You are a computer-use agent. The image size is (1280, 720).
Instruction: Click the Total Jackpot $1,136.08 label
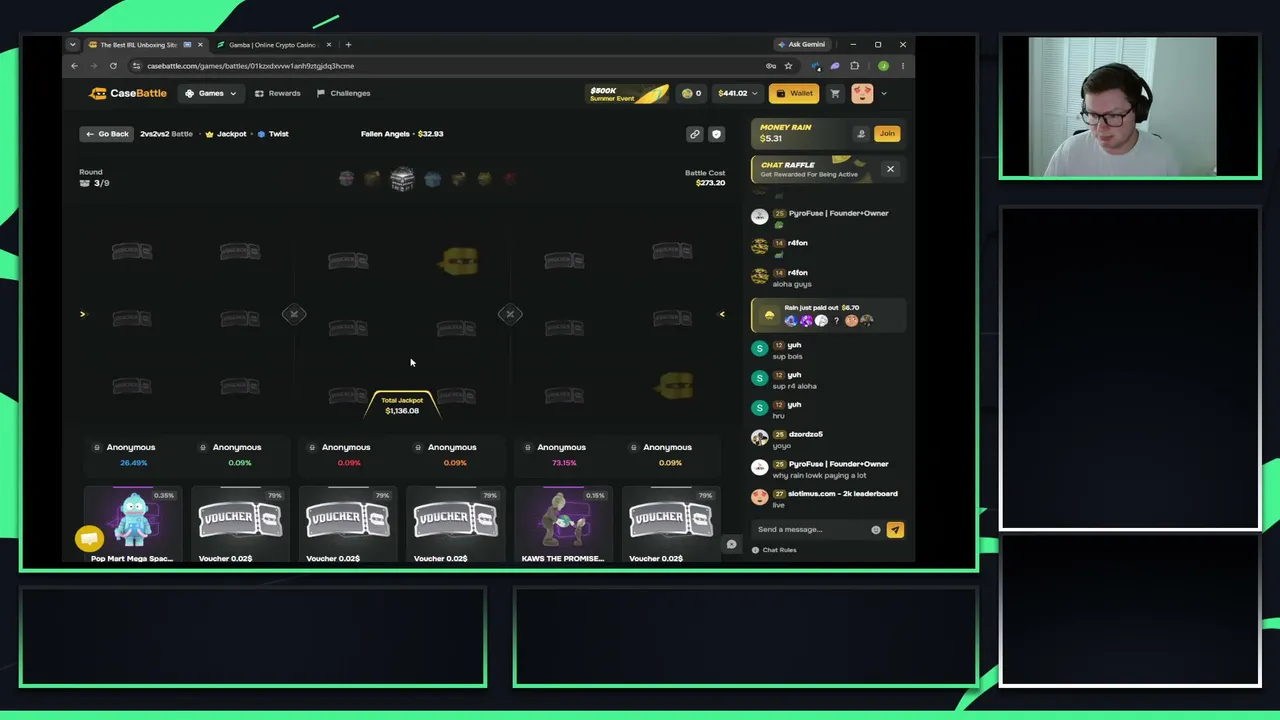(x=402, y=405)
